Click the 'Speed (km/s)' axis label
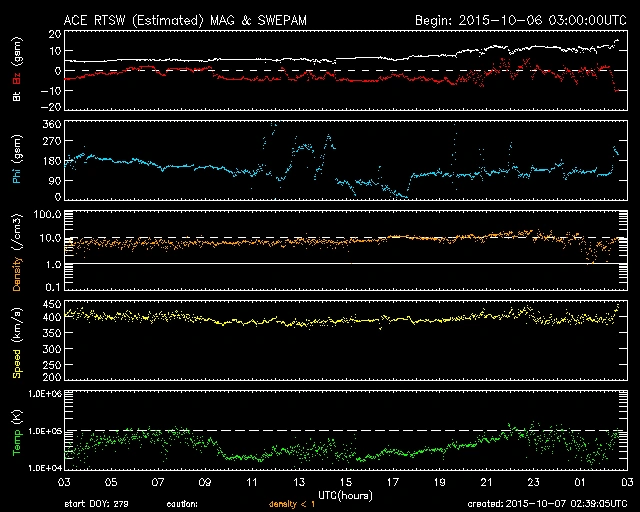 point(17,343)
